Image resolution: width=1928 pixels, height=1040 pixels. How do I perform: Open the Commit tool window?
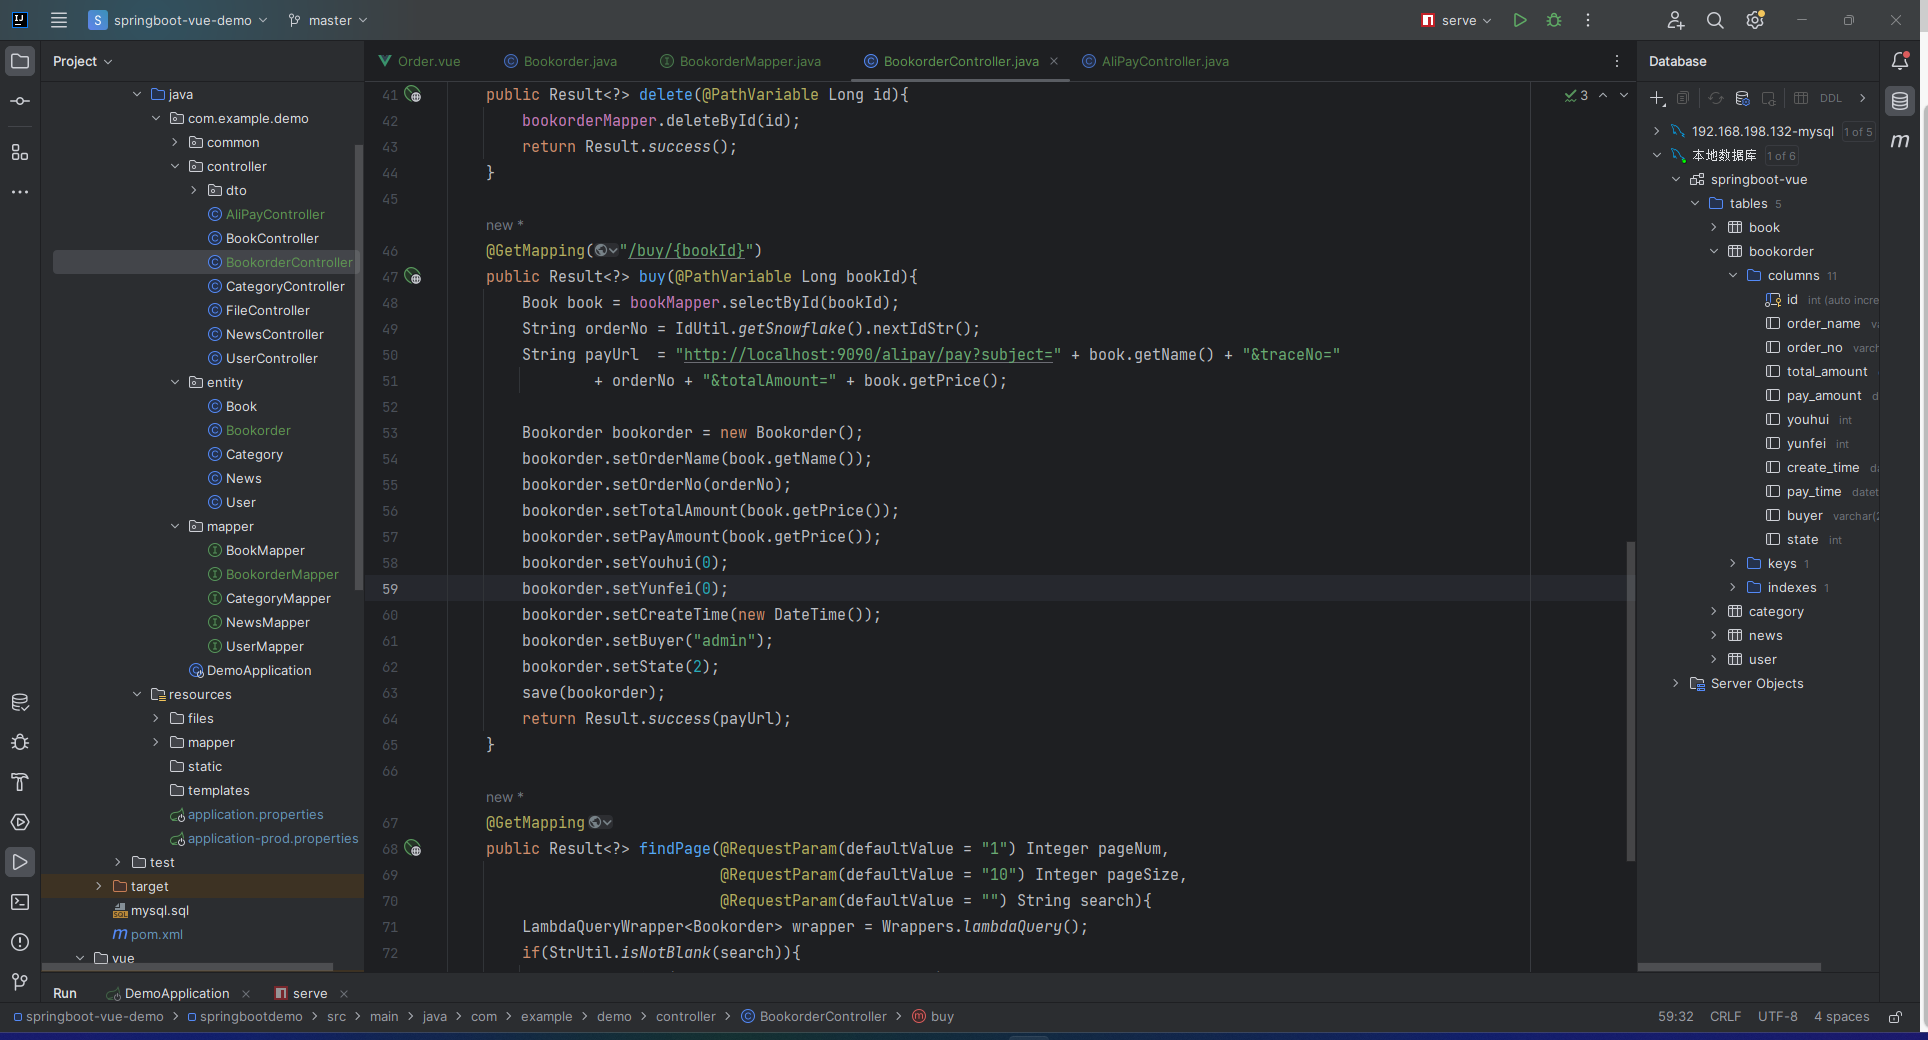tap(20, 101)
